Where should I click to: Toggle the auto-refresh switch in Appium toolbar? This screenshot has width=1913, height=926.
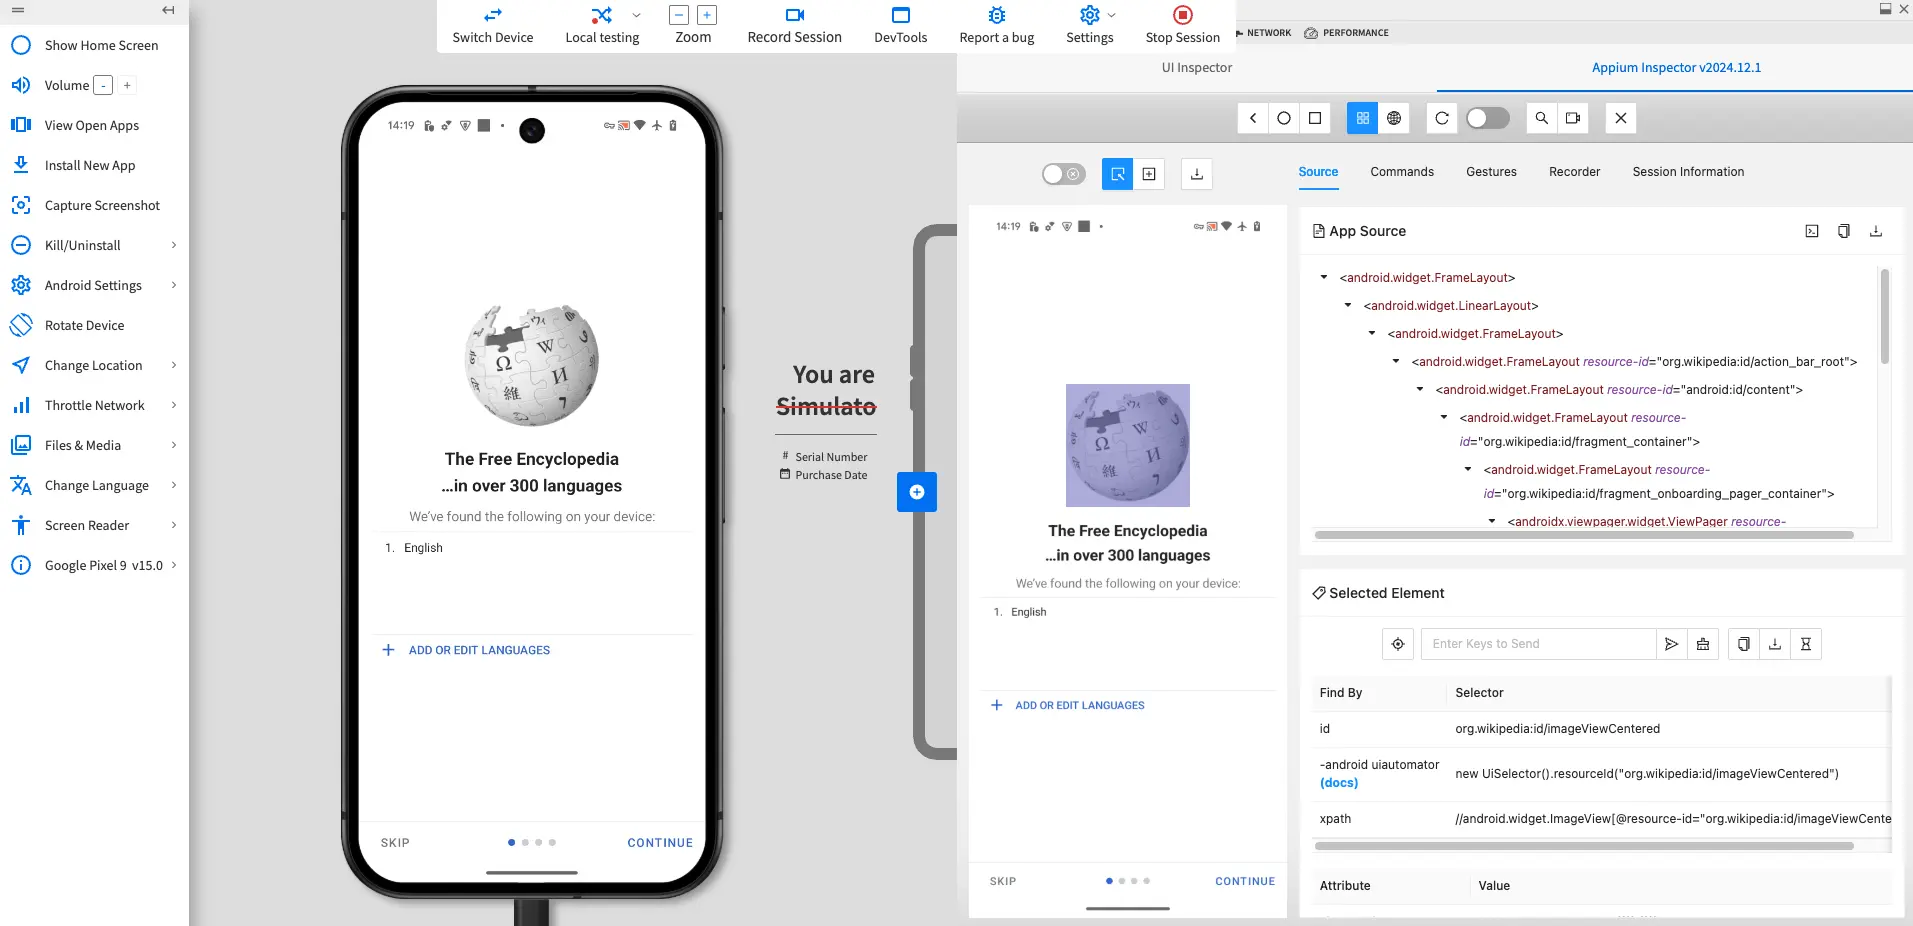coord(1488,118)
